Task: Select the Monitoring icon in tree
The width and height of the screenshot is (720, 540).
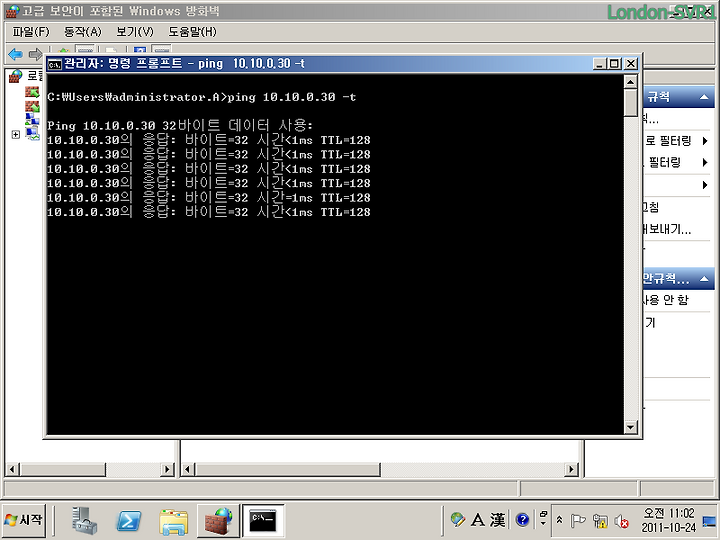Action: point(32,134)
